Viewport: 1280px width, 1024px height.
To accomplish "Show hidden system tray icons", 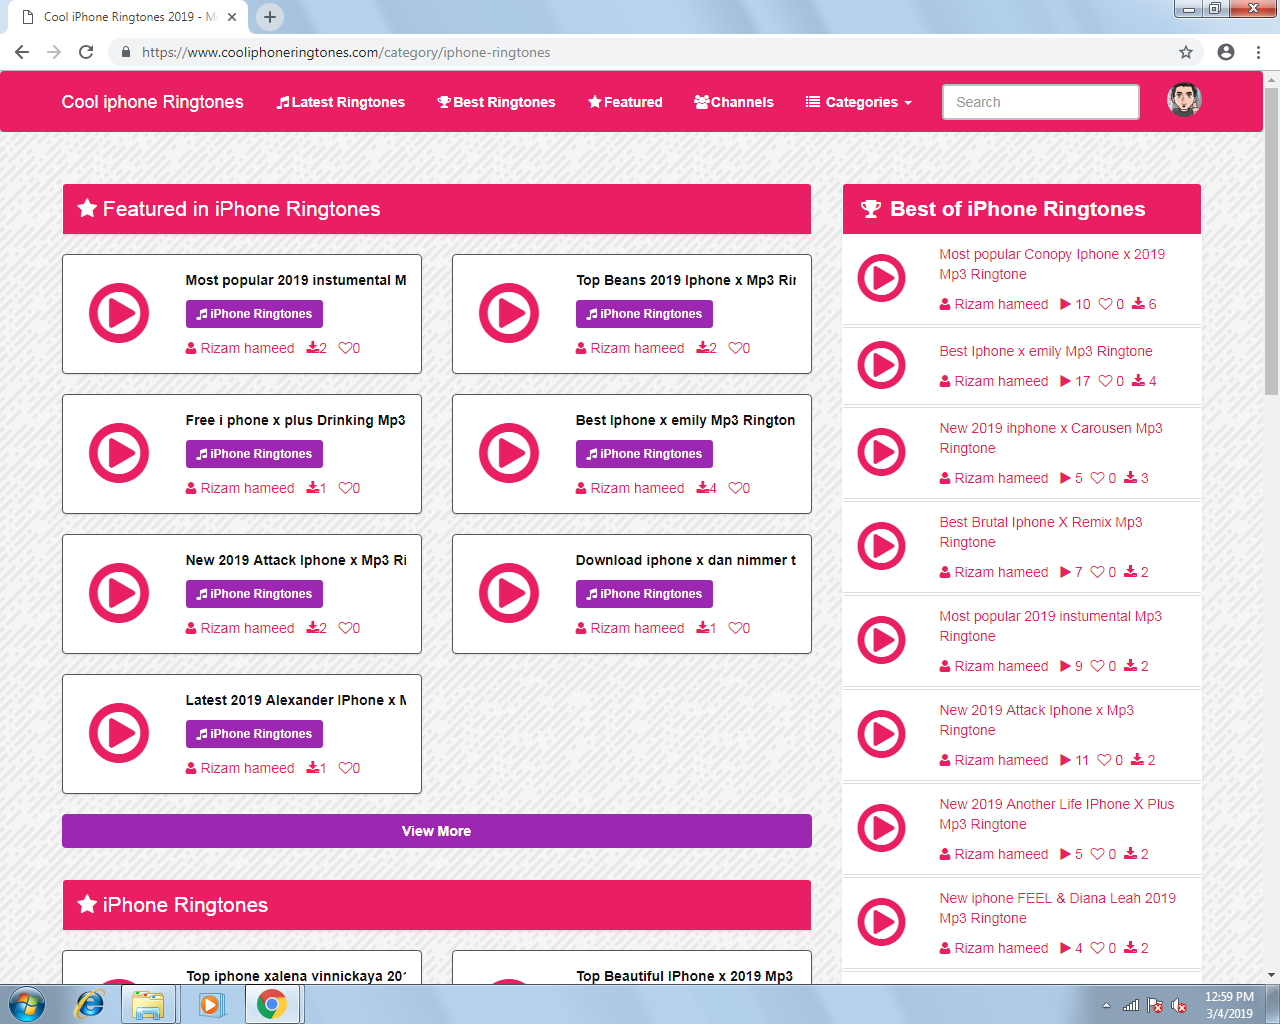I will coord(1106,1005).
